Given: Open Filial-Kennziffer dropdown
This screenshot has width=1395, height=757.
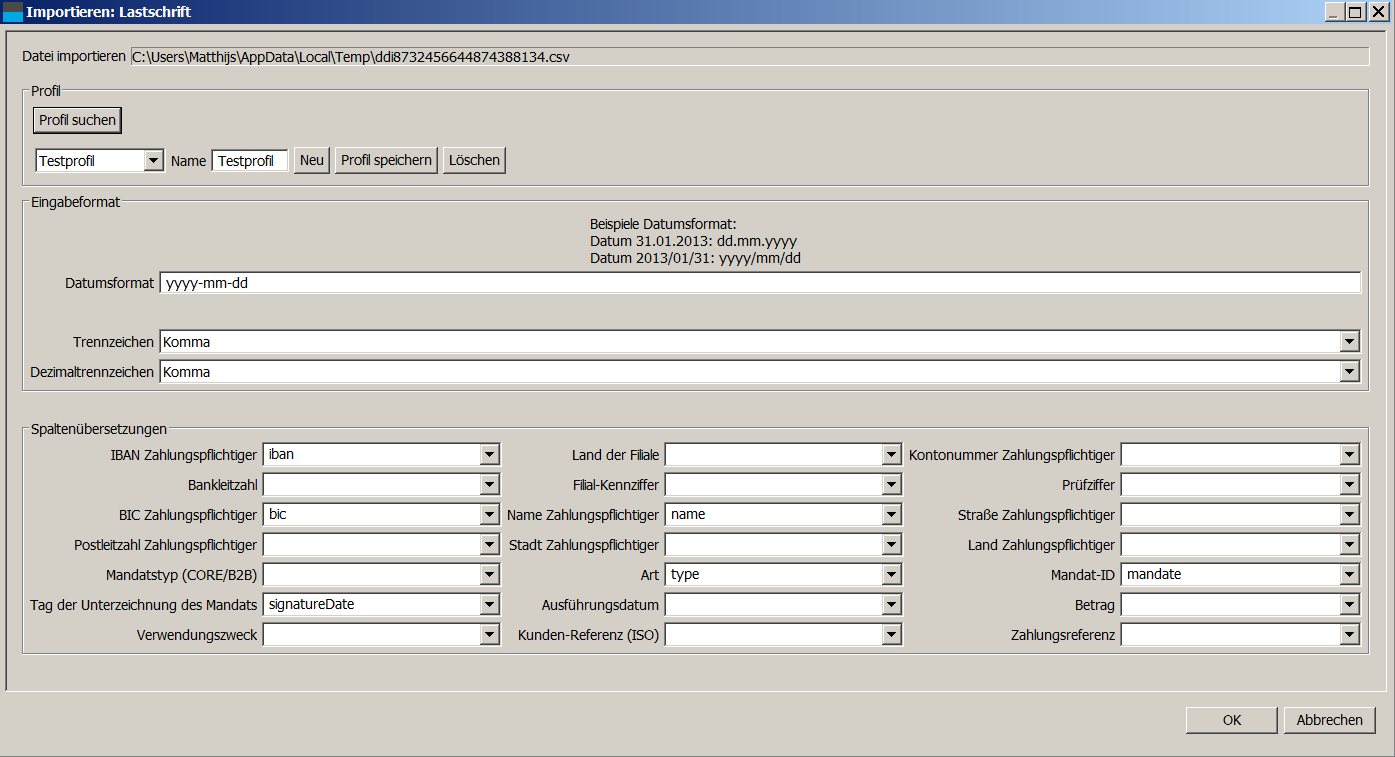Looking at the screenshot, I should coord(783,485).
